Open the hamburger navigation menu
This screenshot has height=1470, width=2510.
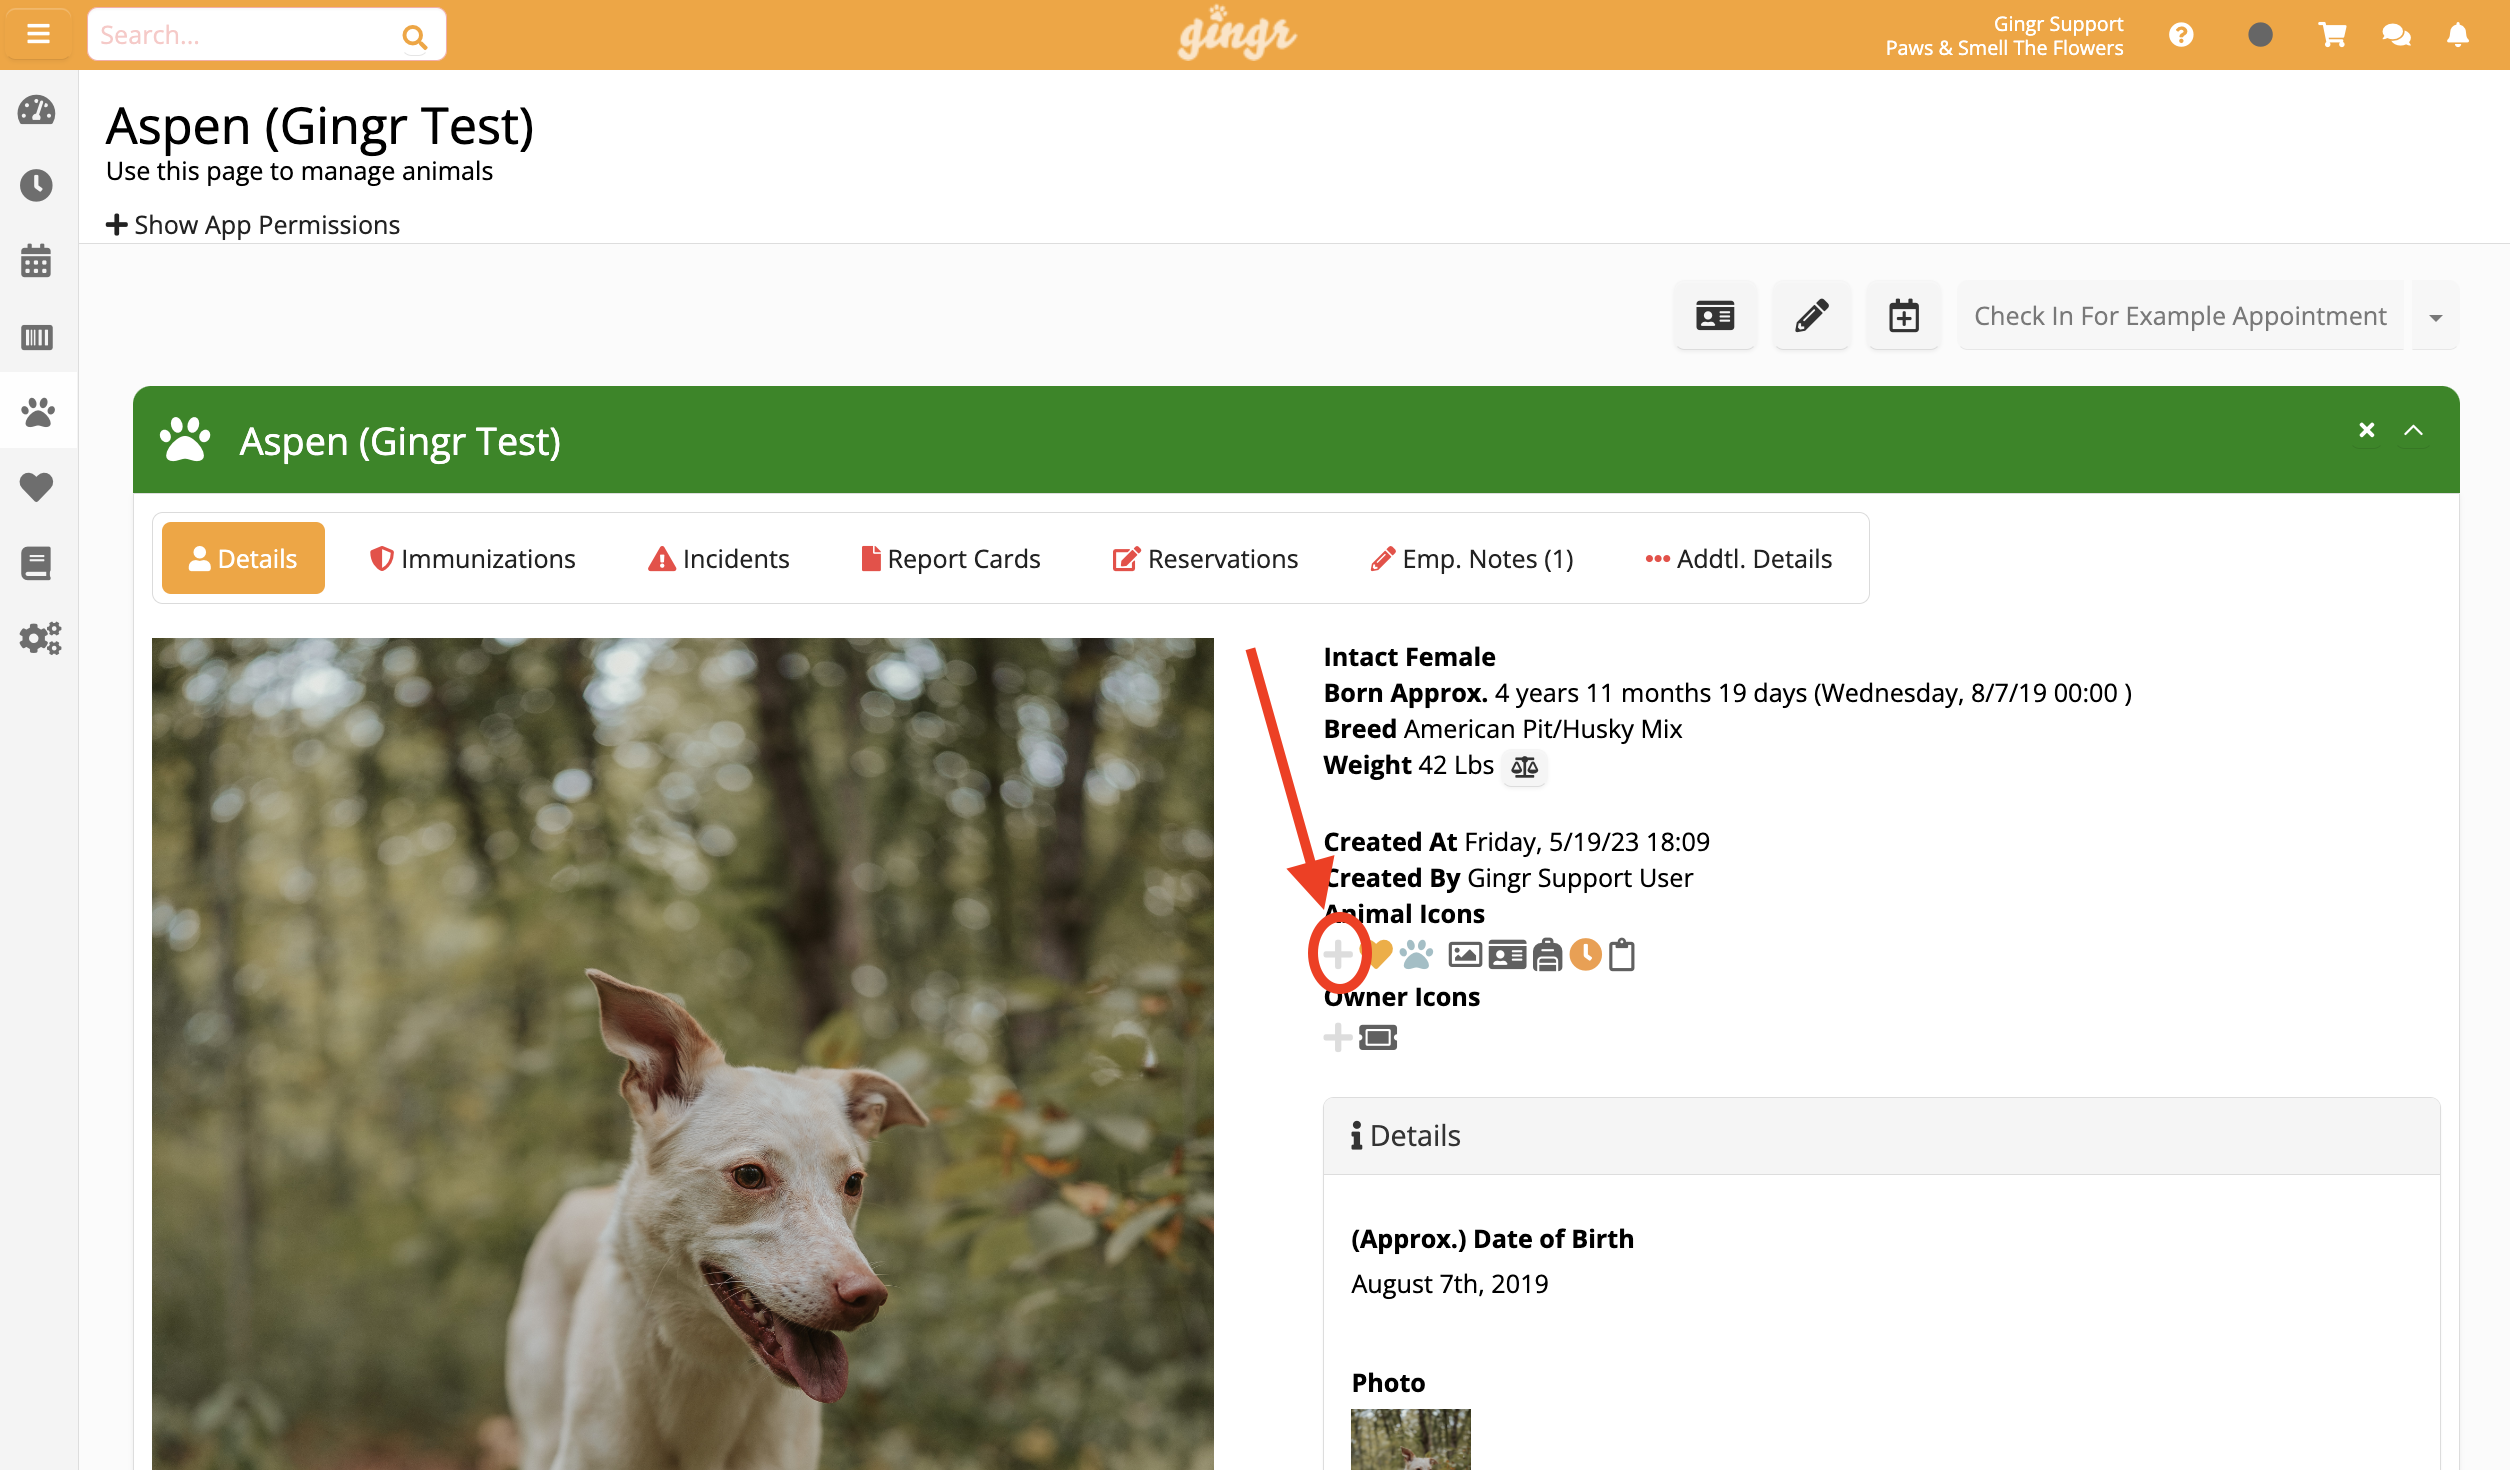click(38, 35)
